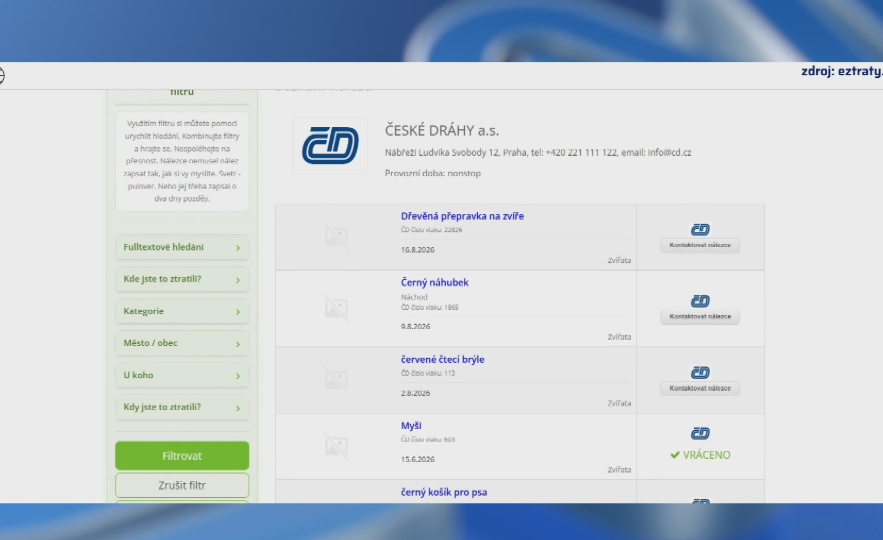Open the černý košík pro psa listing
This screenshot has width=883, height=540.
[x=444, y=492]
